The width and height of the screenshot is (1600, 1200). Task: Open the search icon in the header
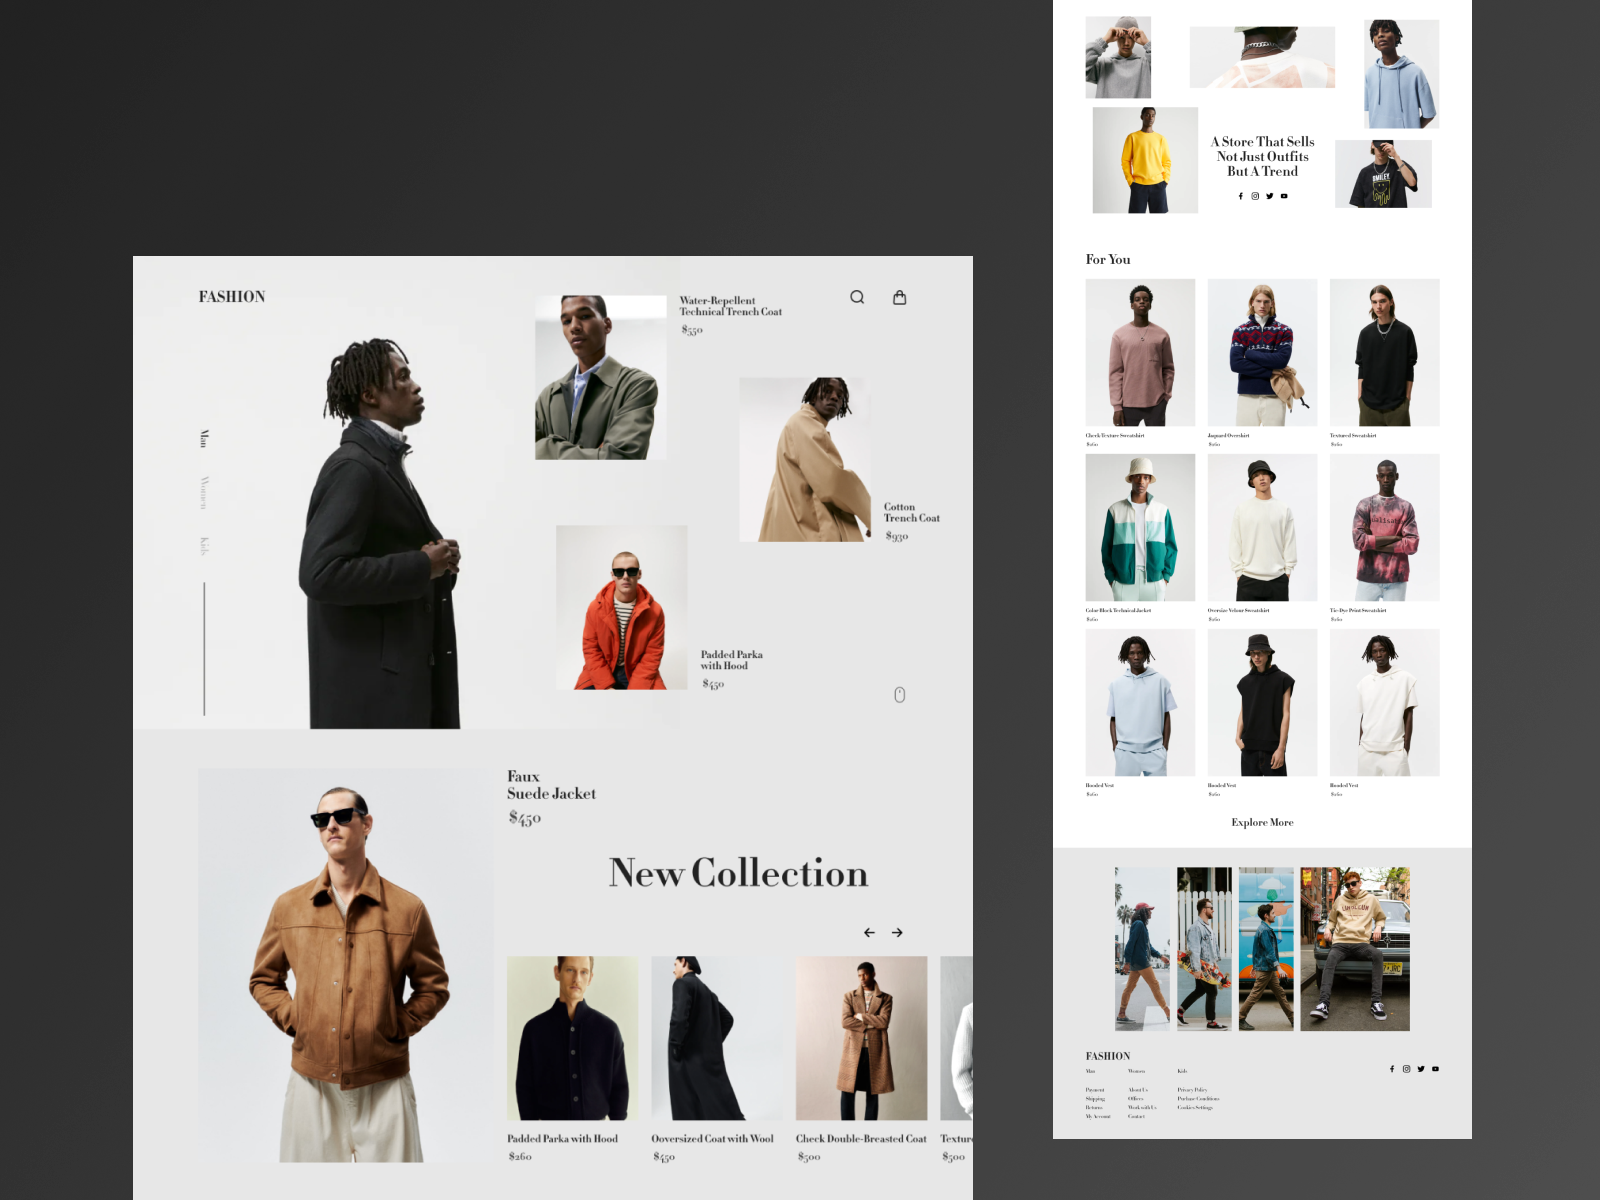pos(857,297)
